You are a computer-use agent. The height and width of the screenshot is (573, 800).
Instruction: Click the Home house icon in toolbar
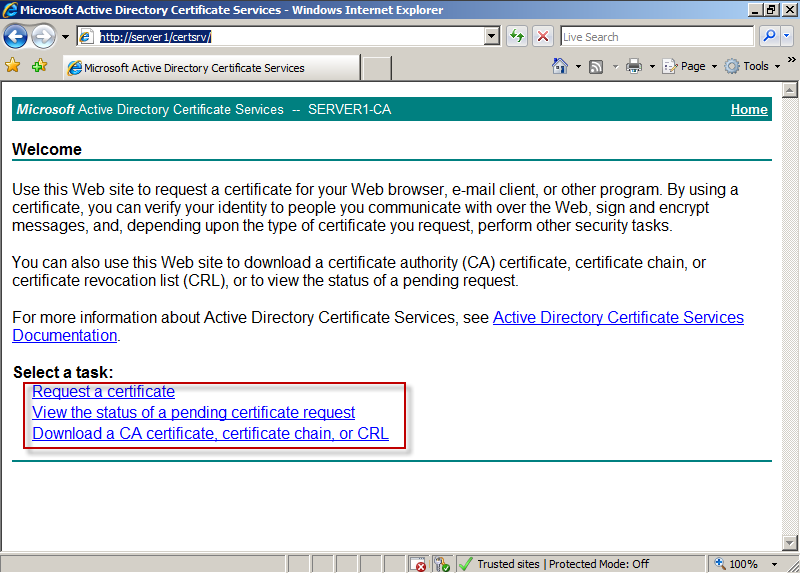pyautogui.click(x=561, y=66)
